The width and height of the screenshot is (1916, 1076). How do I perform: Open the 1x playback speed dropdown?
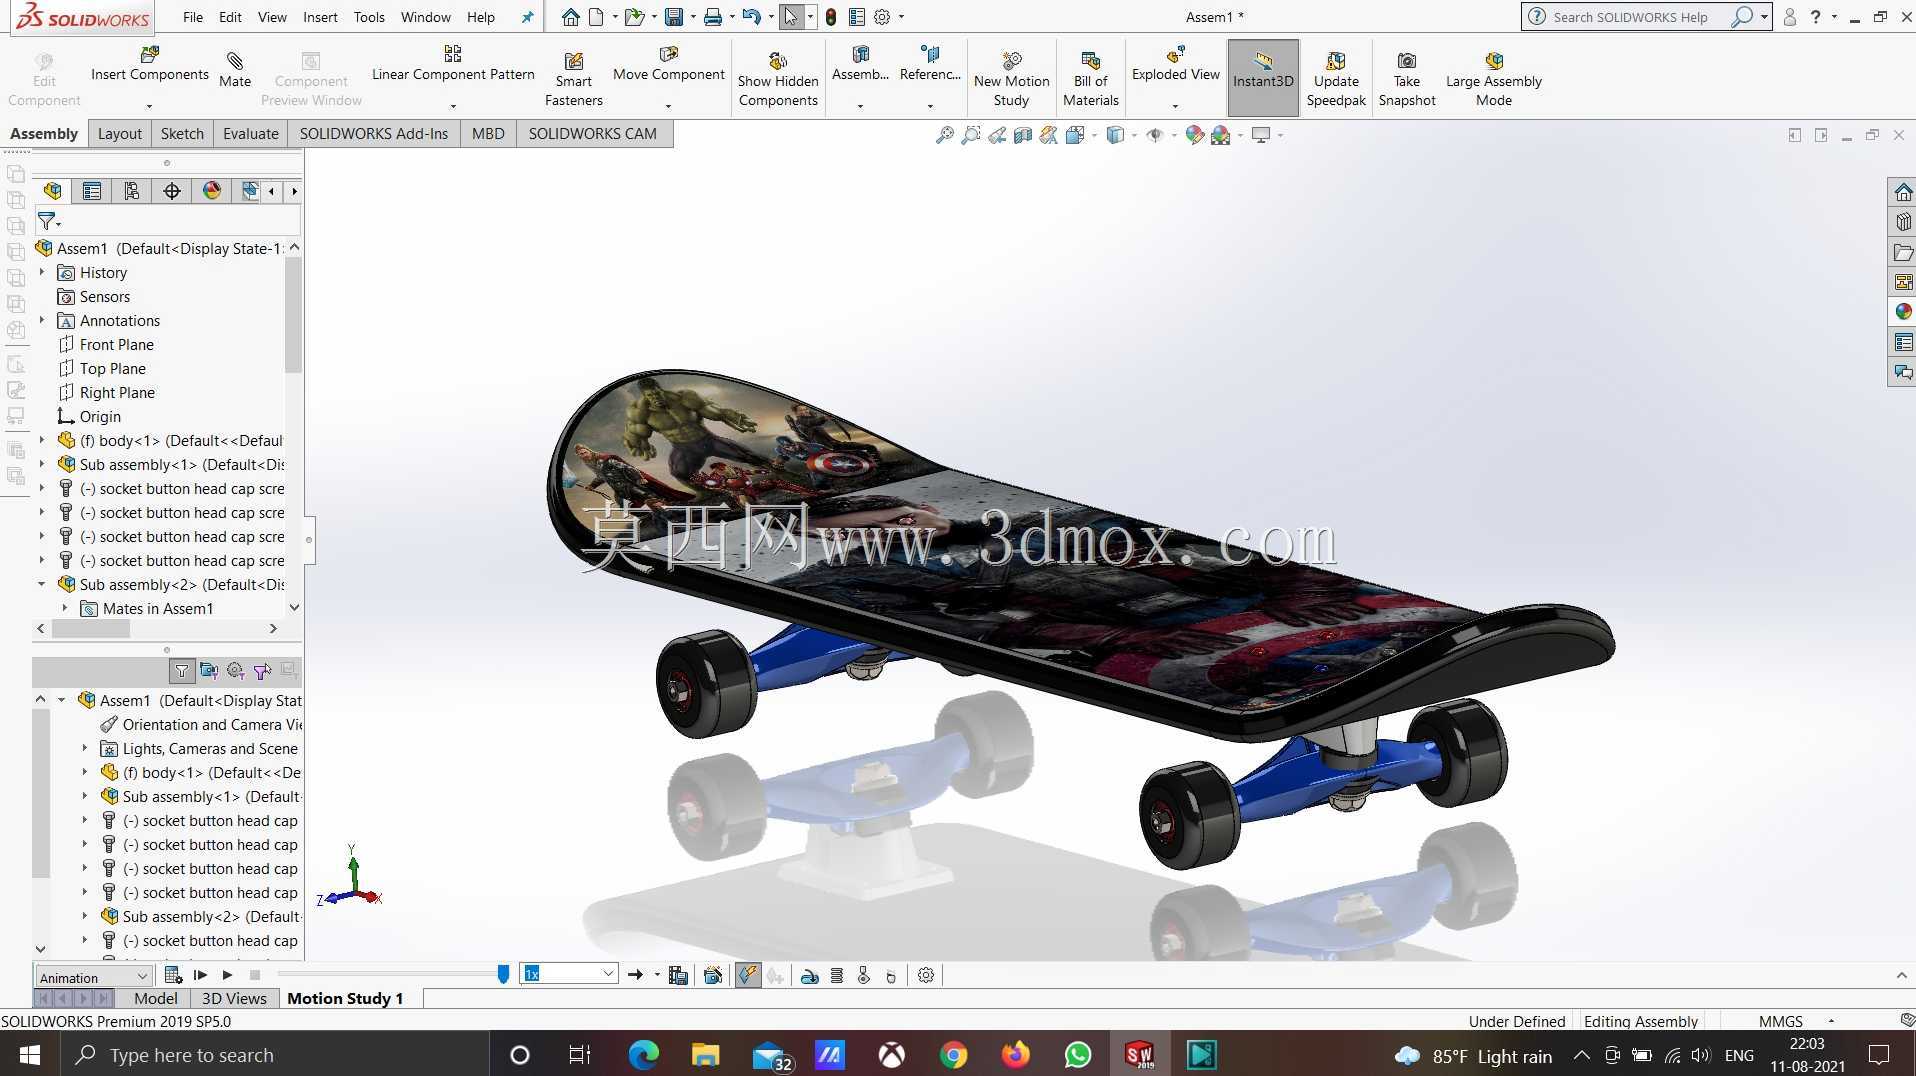[608, 974]
